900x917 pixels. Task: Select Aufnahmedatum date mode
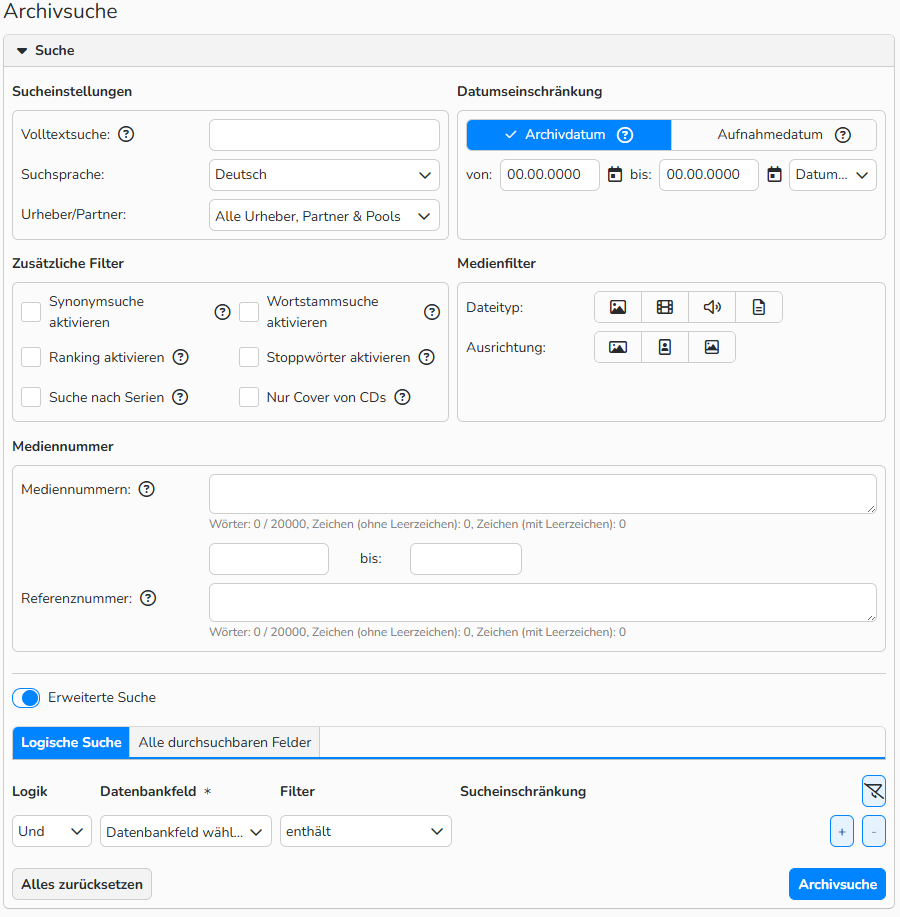tap(774, 135)
